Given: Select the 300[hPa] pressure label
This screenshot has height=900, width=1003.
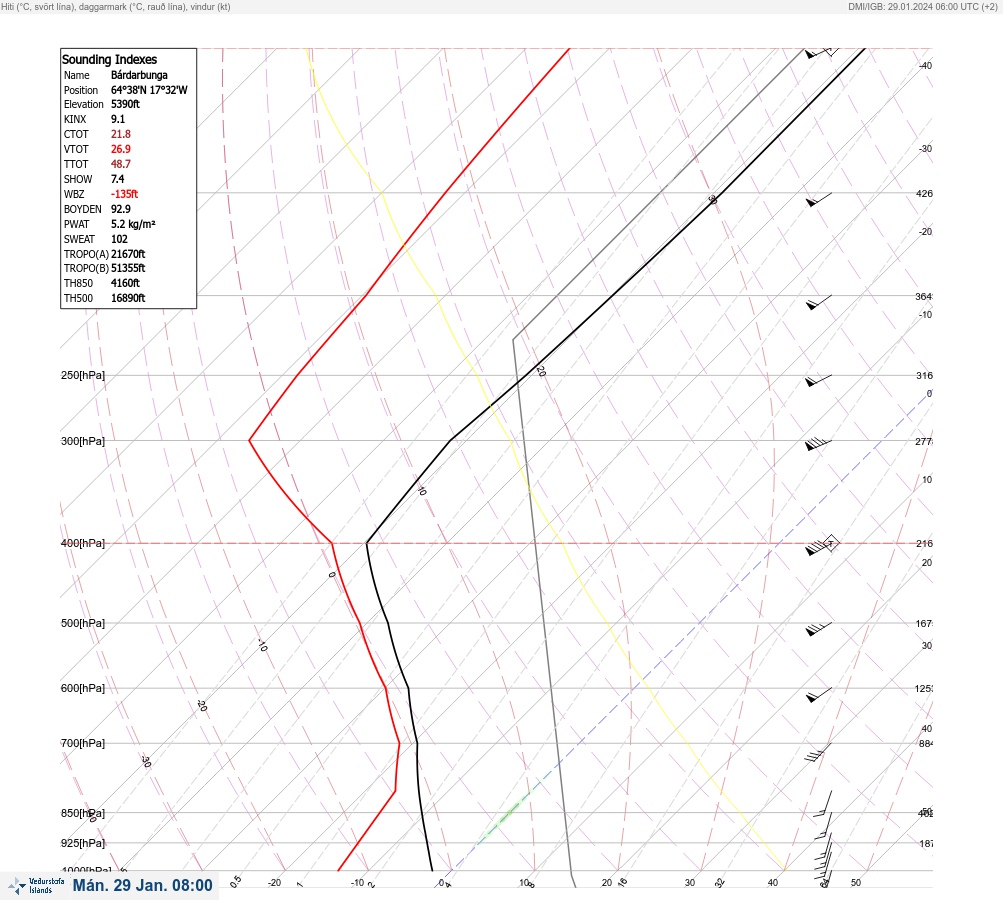Looking at the screenshot, I should click(83, 441).
